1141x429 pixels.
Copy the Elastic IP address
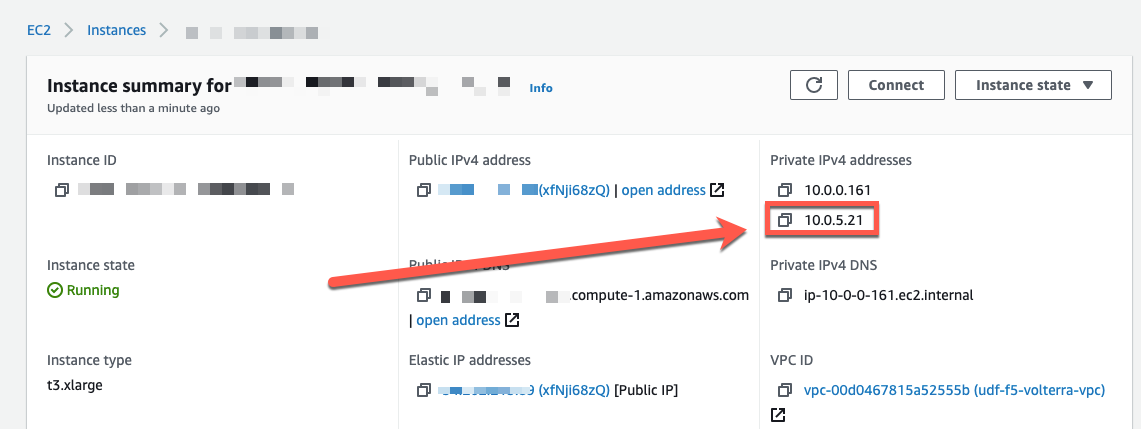pyautogui.click(x=424, y=390)
